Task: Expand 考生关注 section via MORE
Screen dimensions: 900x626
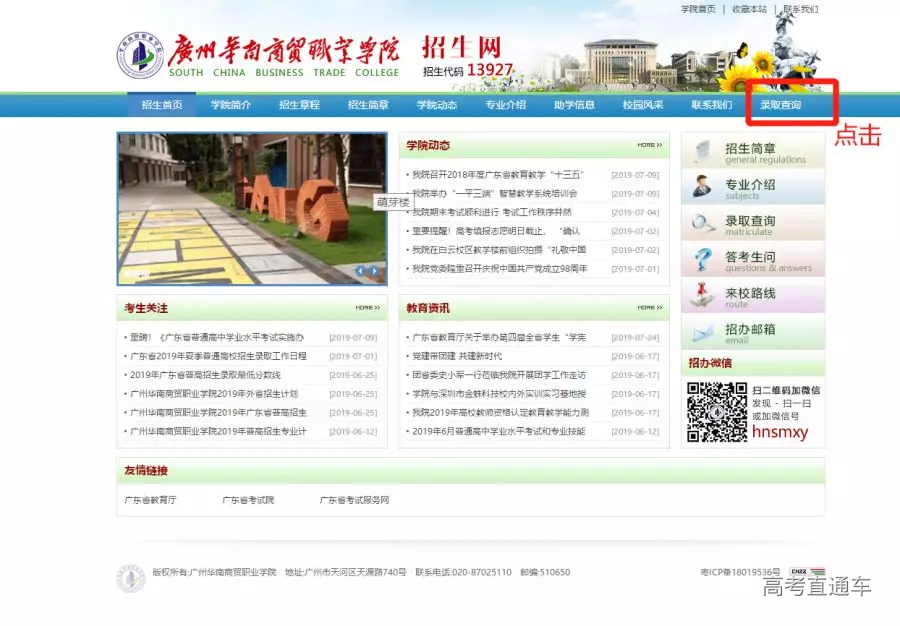Action: (x=367, y=308)
